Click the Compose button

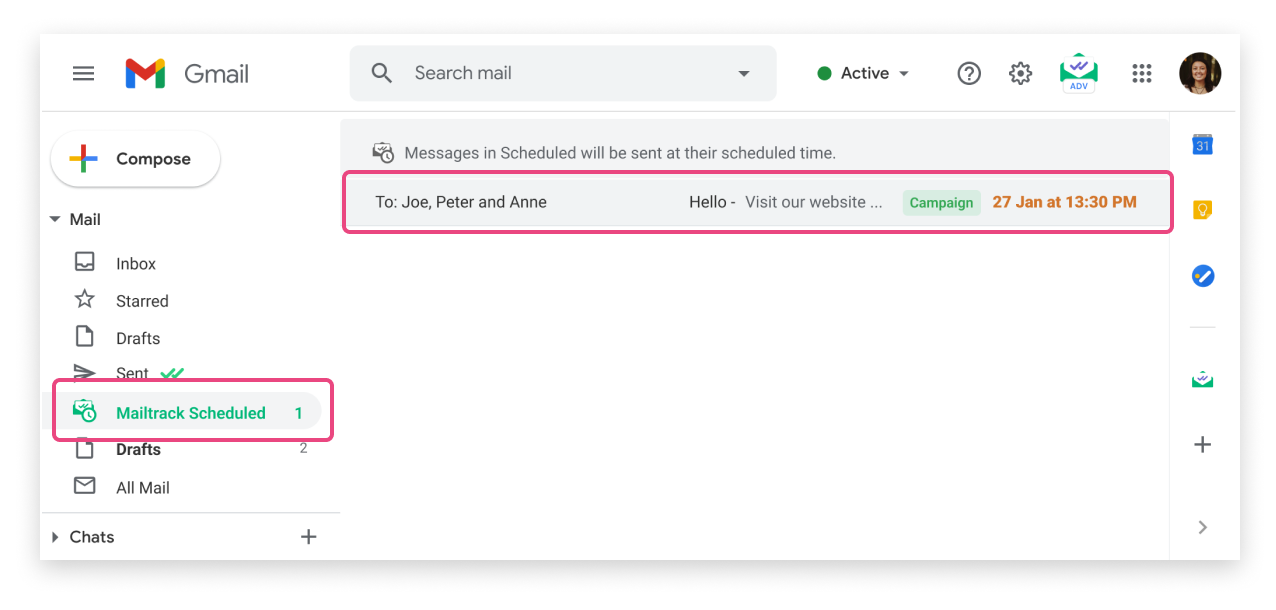pos(136,159)
